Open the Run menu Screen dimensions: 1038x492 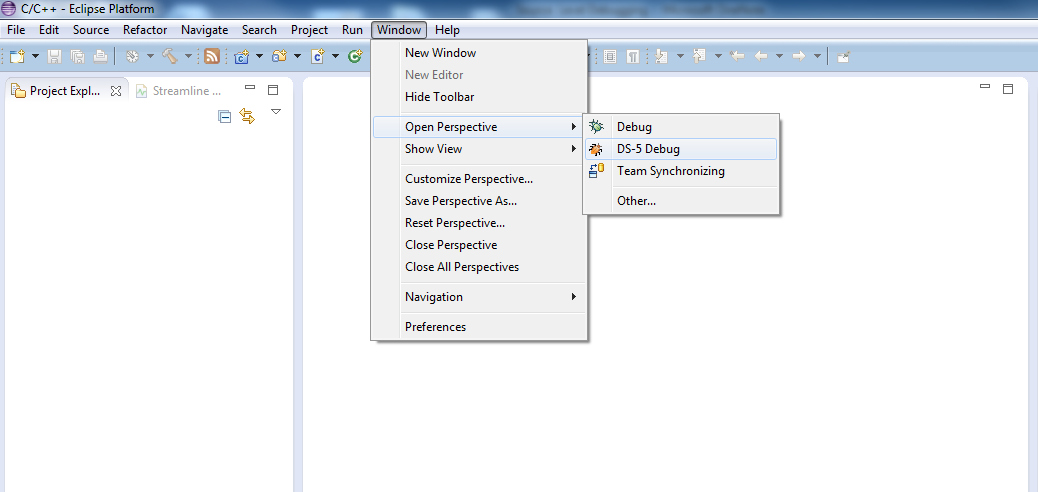352,30
